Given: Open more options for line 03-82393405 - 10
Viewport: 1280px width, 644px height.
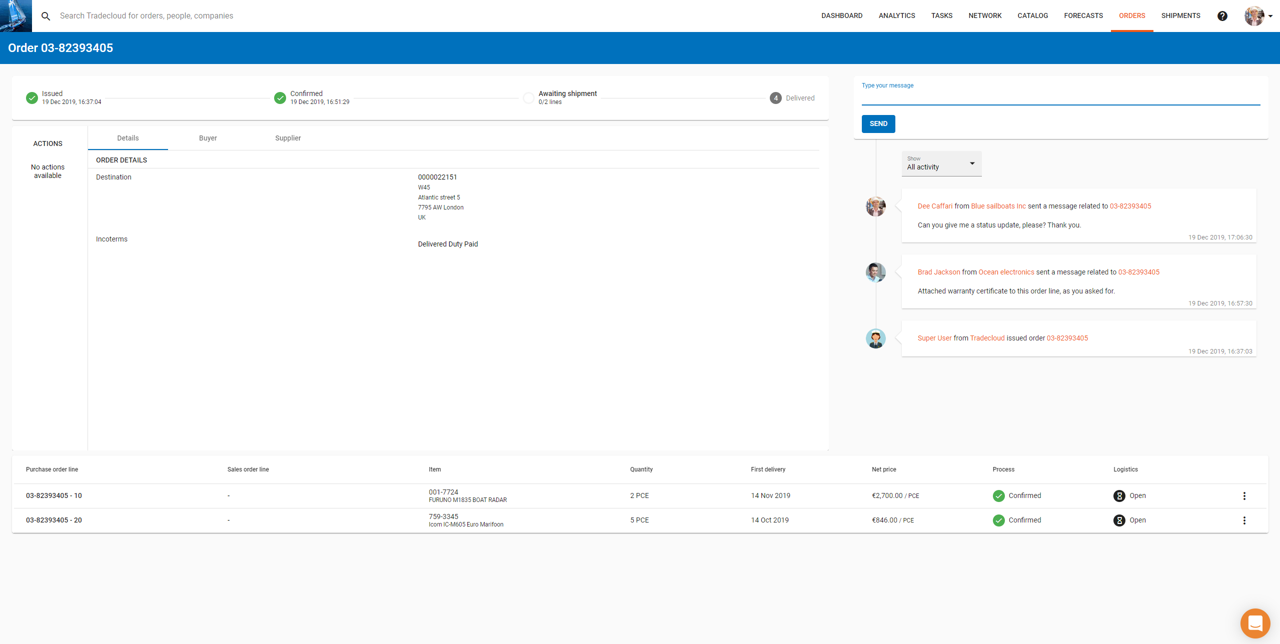Looking at the screenshot, I should [x=1244, y=496].
